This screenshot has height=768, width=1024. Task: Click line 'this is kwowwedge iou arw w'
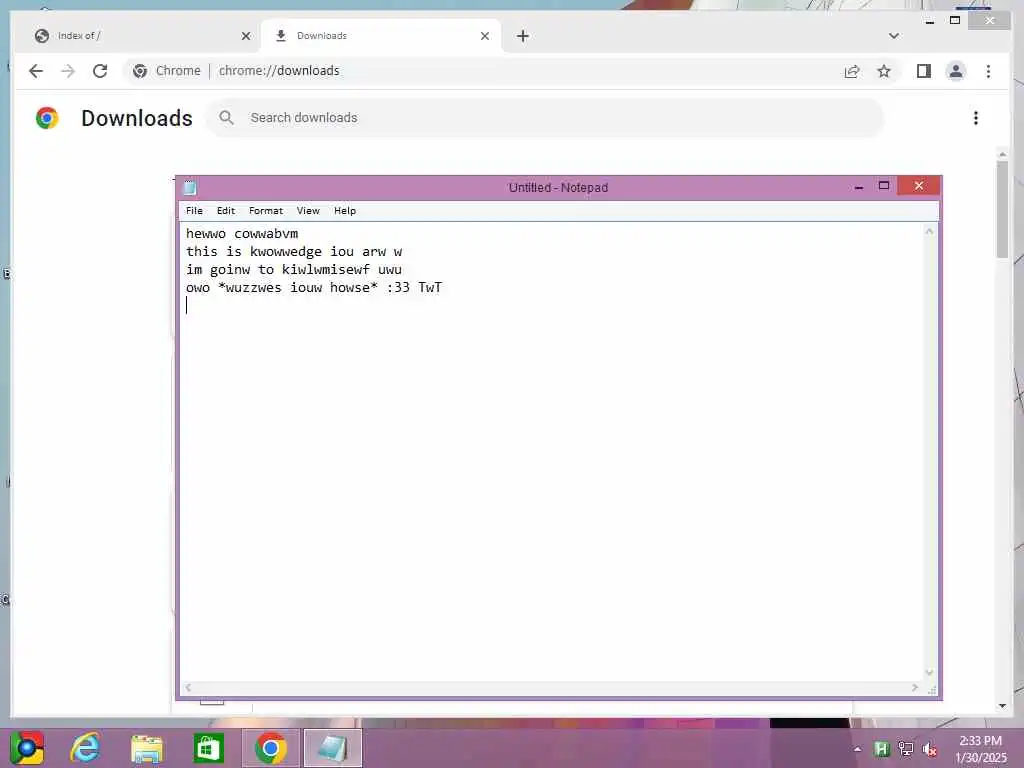(x=294, y=252)
